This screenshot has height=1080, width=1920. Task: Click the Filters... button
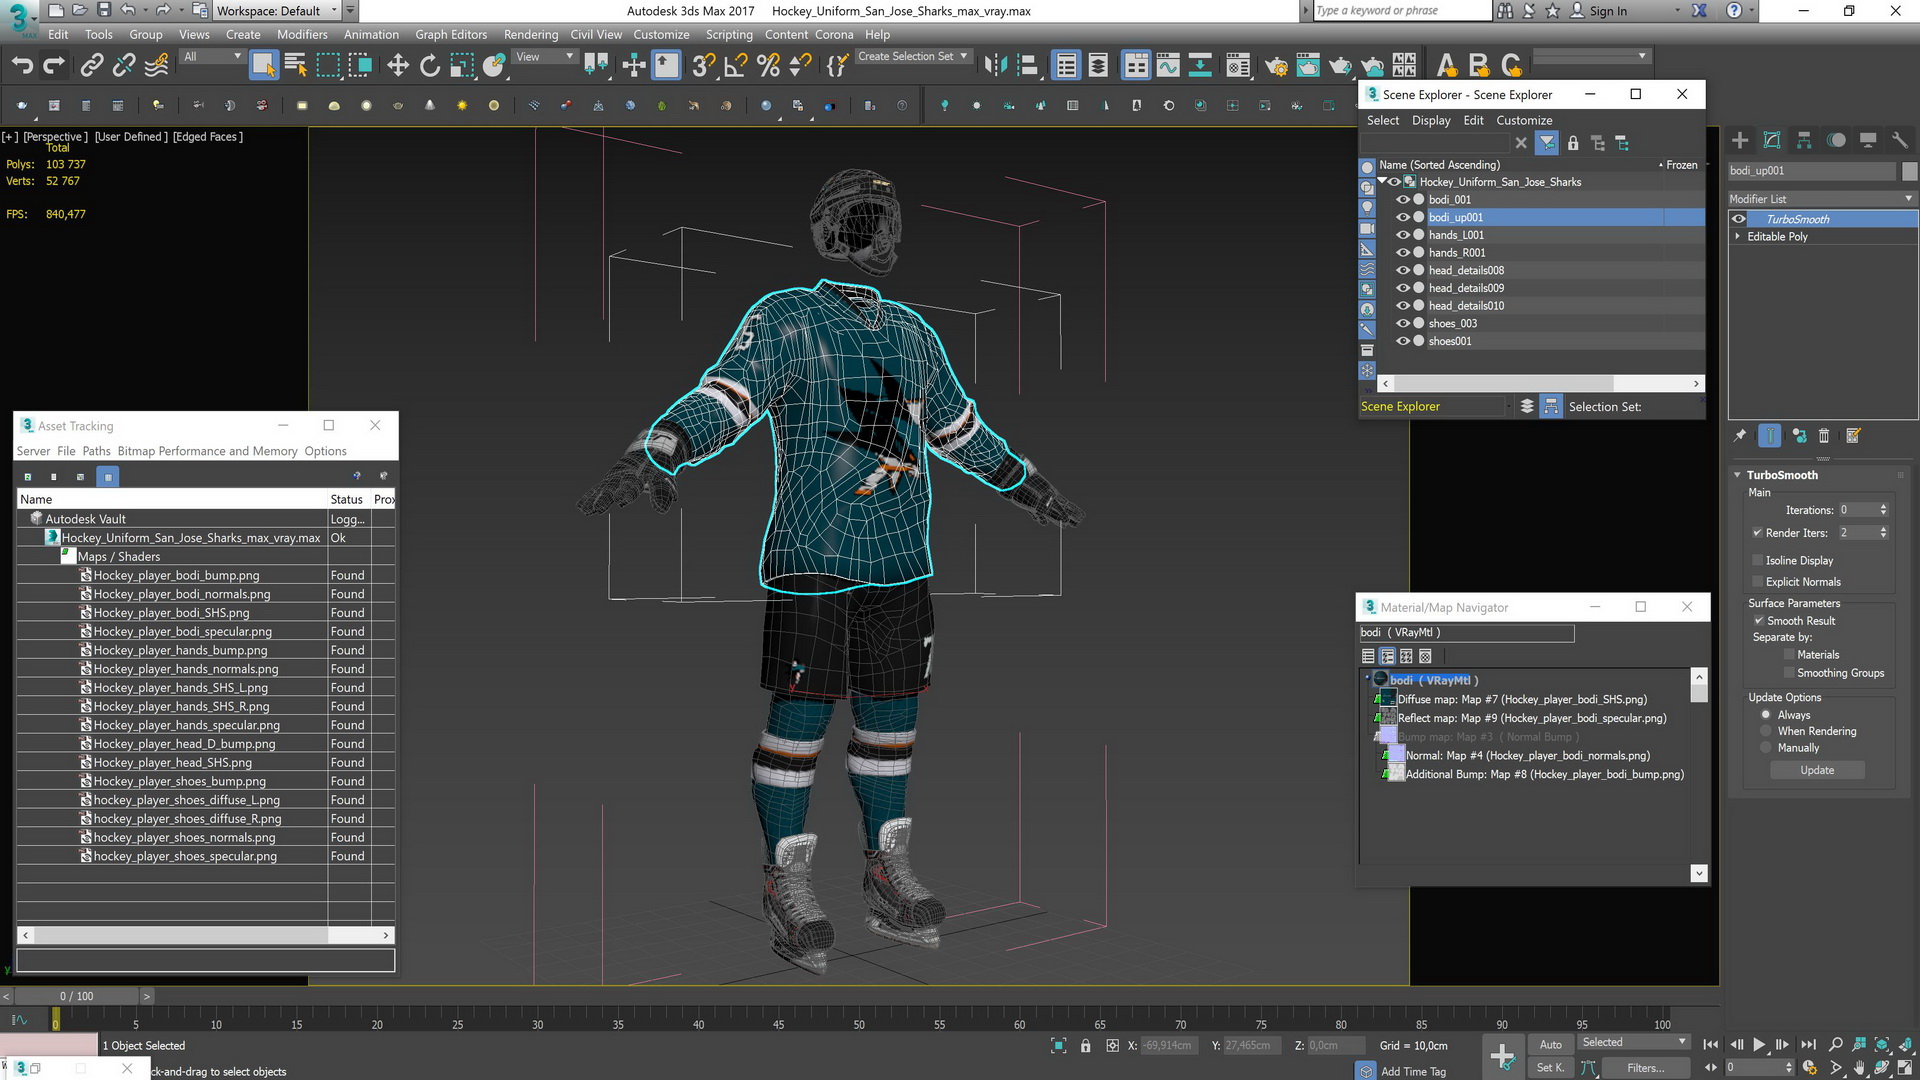pyautogui.click(x=1645, y=1068)
